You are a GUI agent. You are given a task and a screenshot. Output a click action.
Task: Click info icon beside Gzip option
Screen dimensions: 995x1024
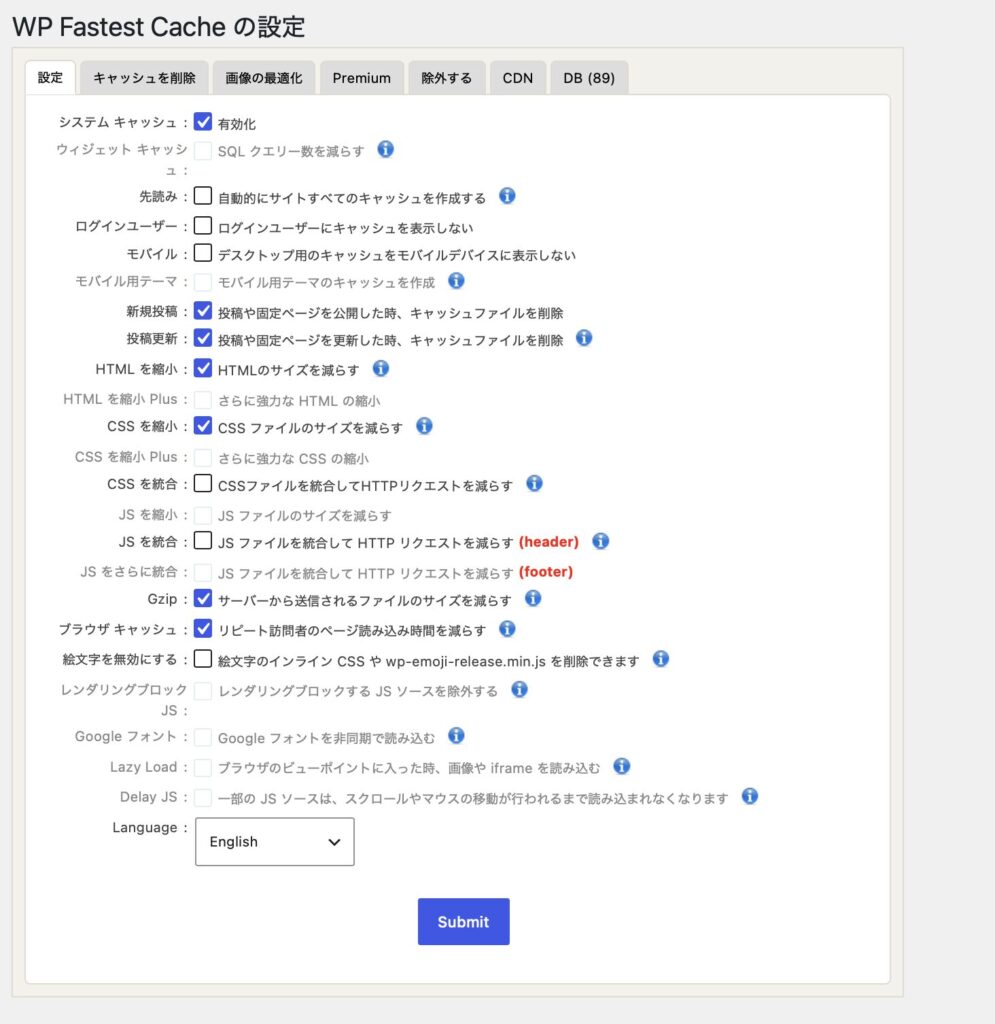(x=533, y=598)
